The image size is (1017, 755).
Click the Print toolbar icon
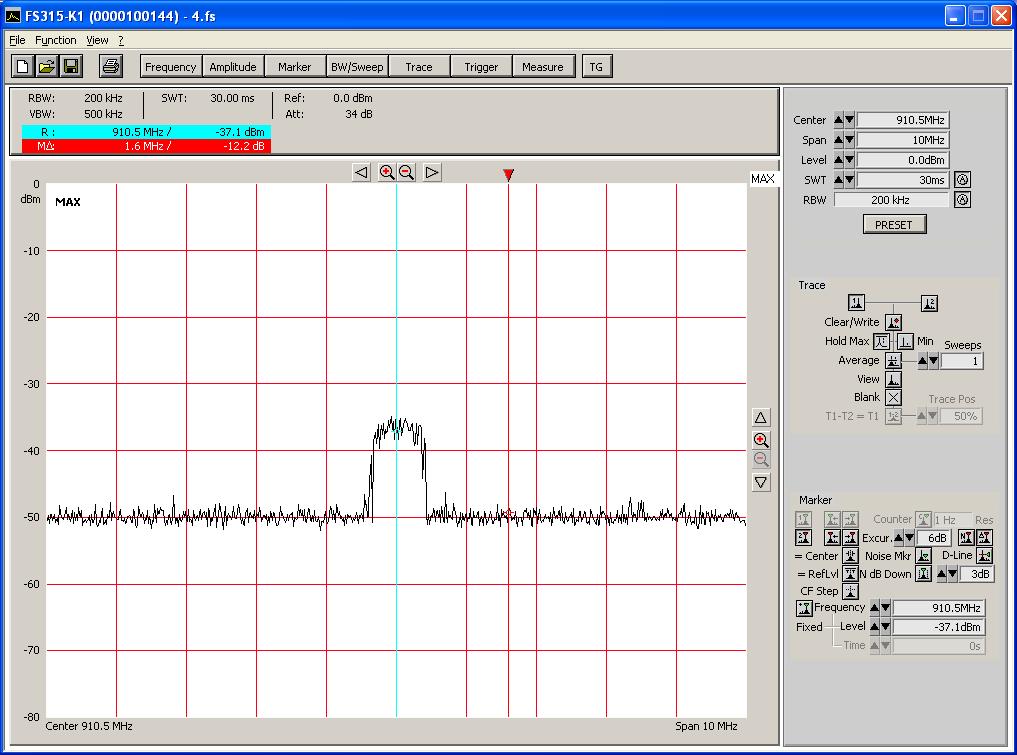point(111,67)
